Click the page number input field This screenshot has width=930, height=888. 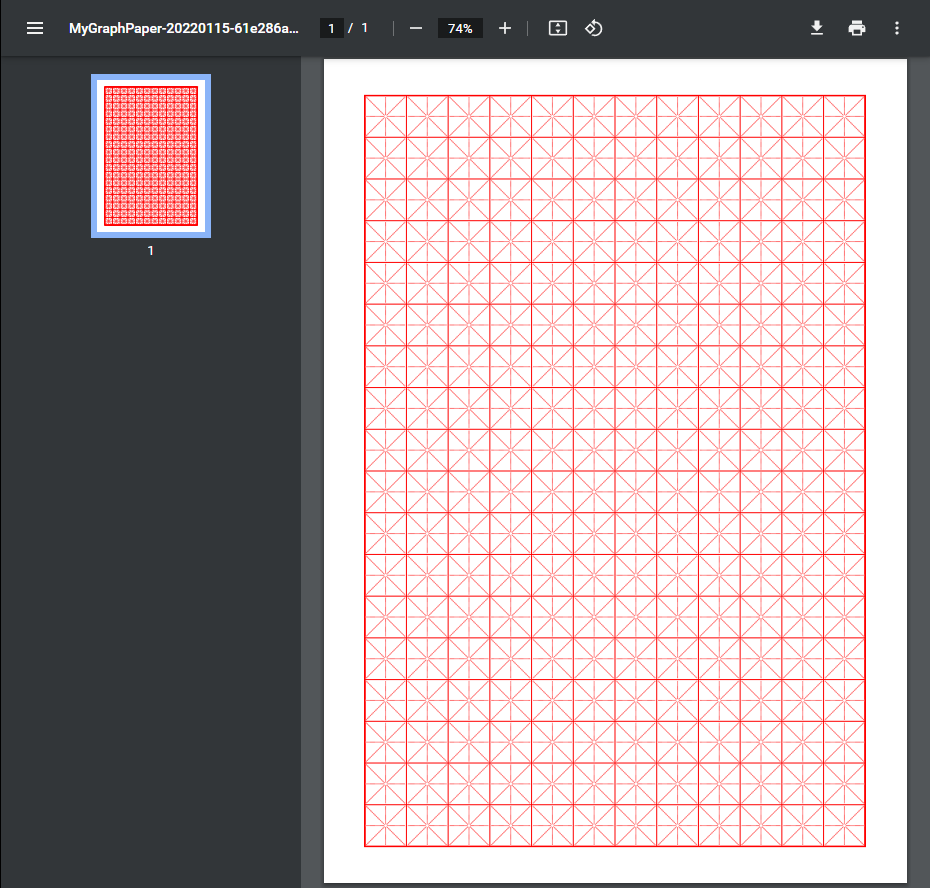pyautogui.click(x=332, y=28)
